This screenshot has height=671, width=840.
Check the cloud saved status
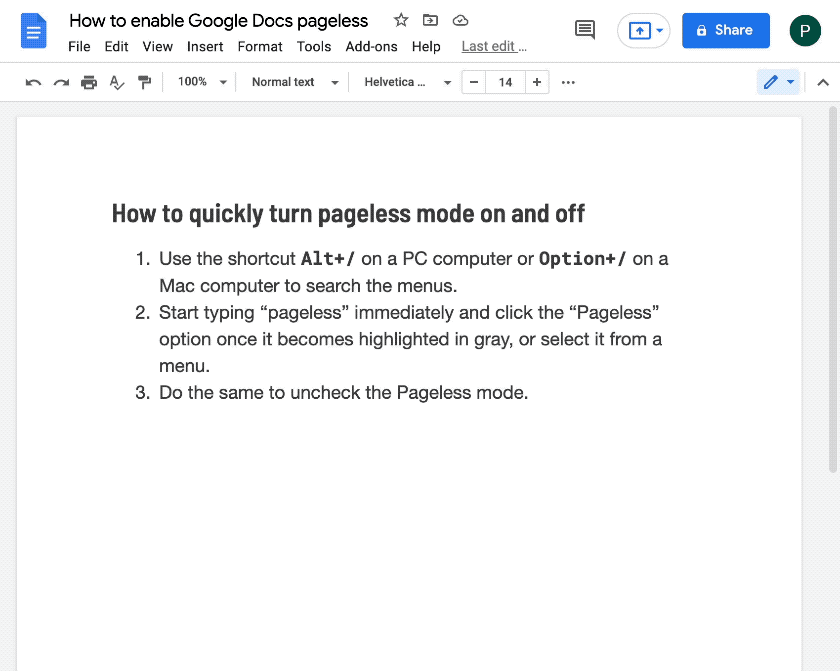click(x=460, y=20)
